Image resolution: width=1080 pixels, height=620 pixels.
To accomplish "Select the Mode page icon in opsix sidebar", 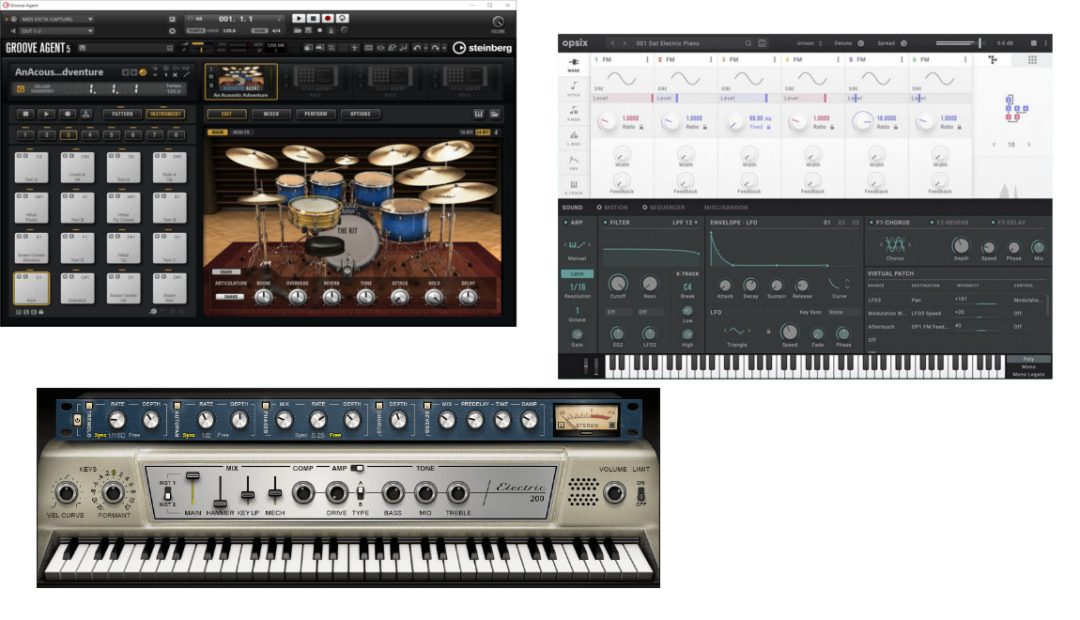I will tap(574, 65).
